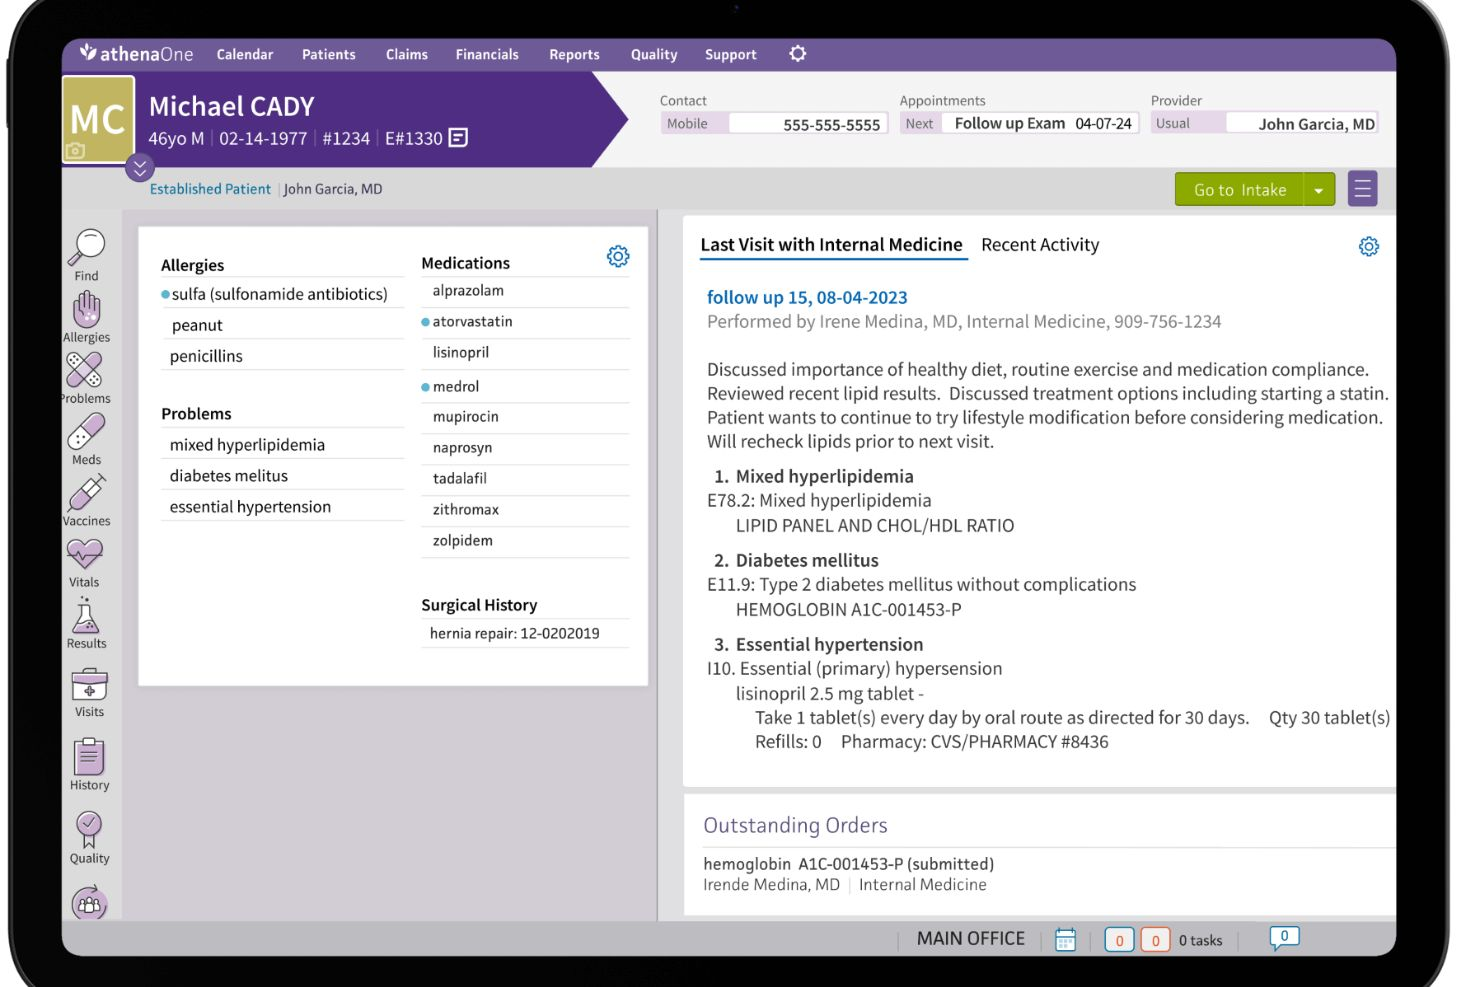Switch to the Recent Activity tab

pos(1040,245)
